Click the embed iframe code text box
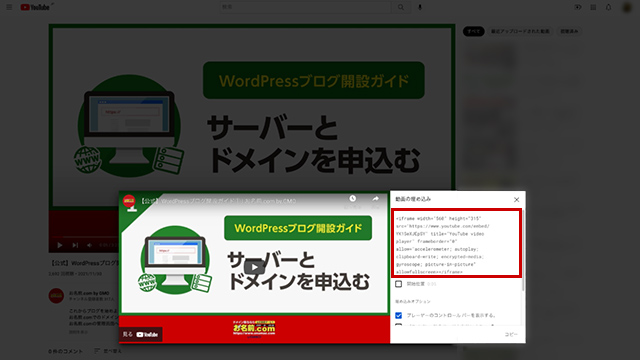Screen dimensions: 640x360 coord(456,243)
